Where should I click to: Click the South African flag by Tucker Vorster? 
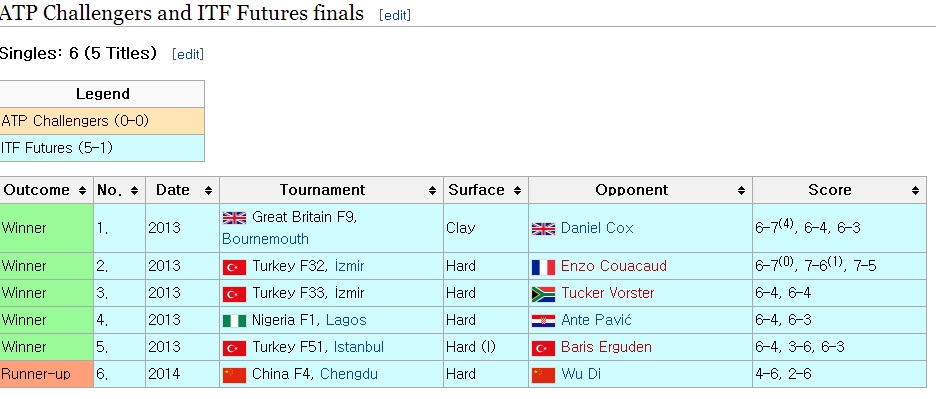coord(543,294)
